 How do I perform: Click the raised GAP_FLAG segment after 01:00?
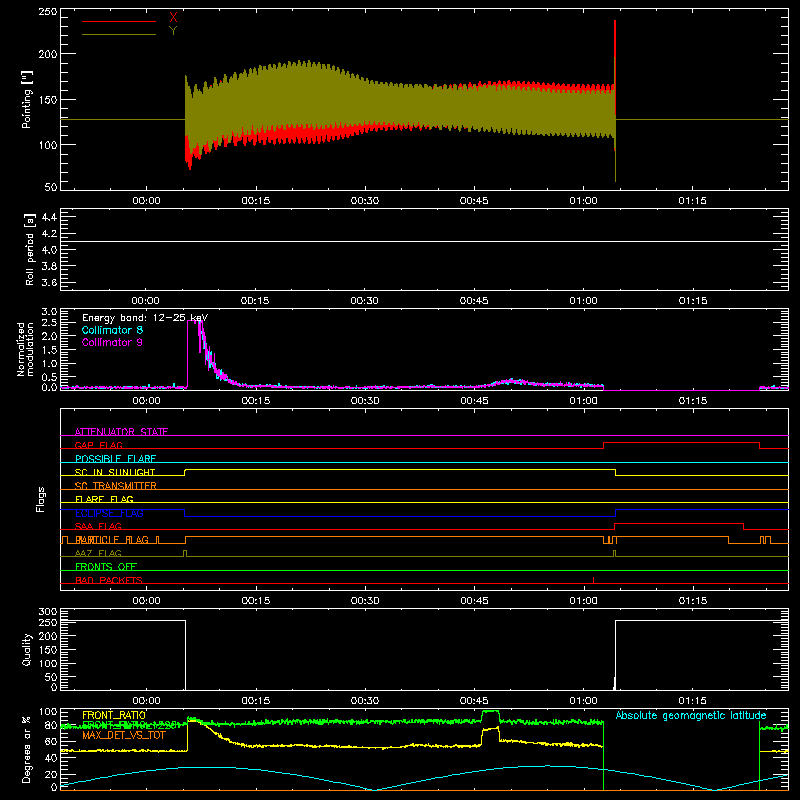[682, 443]
